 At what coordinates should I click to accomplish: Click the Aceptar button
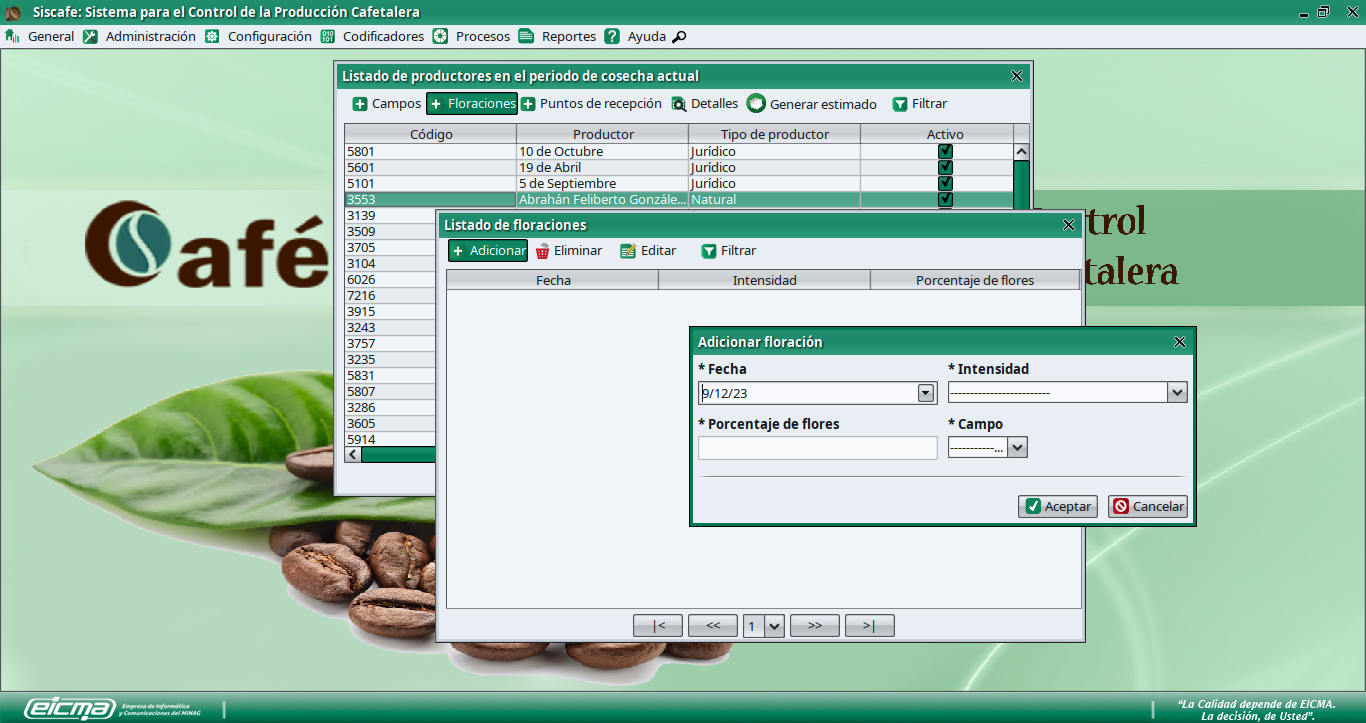pyautogui.click(x=1057, y=506)
